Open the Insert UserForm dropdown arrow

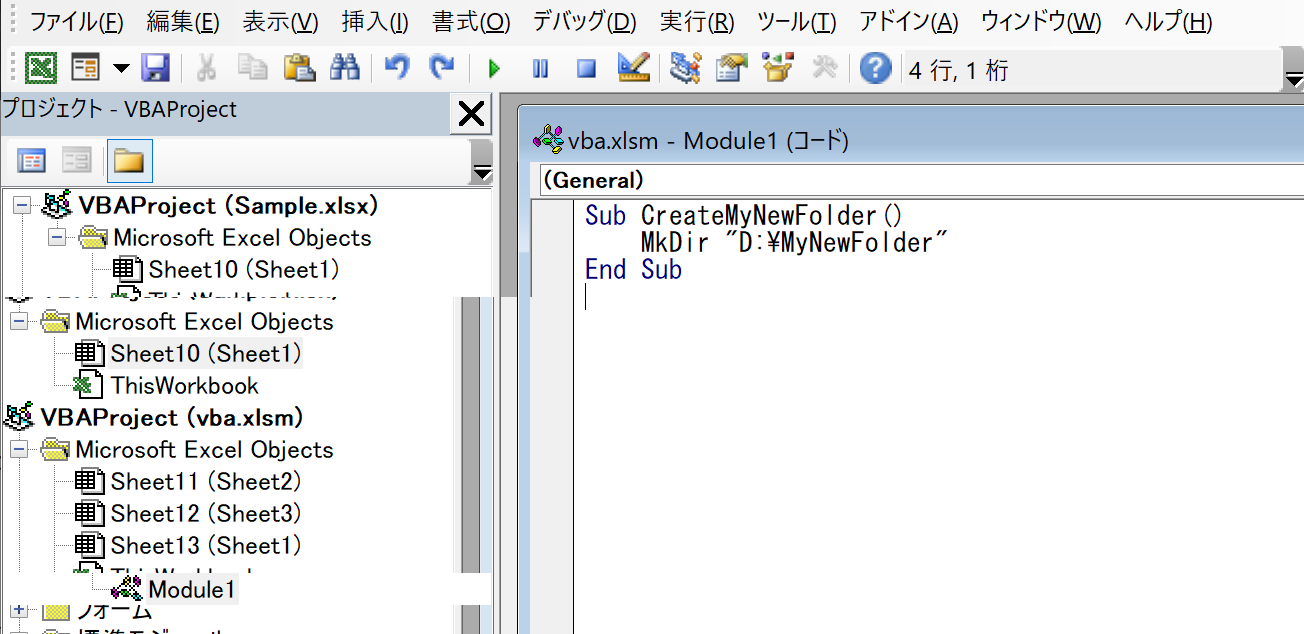121,68
